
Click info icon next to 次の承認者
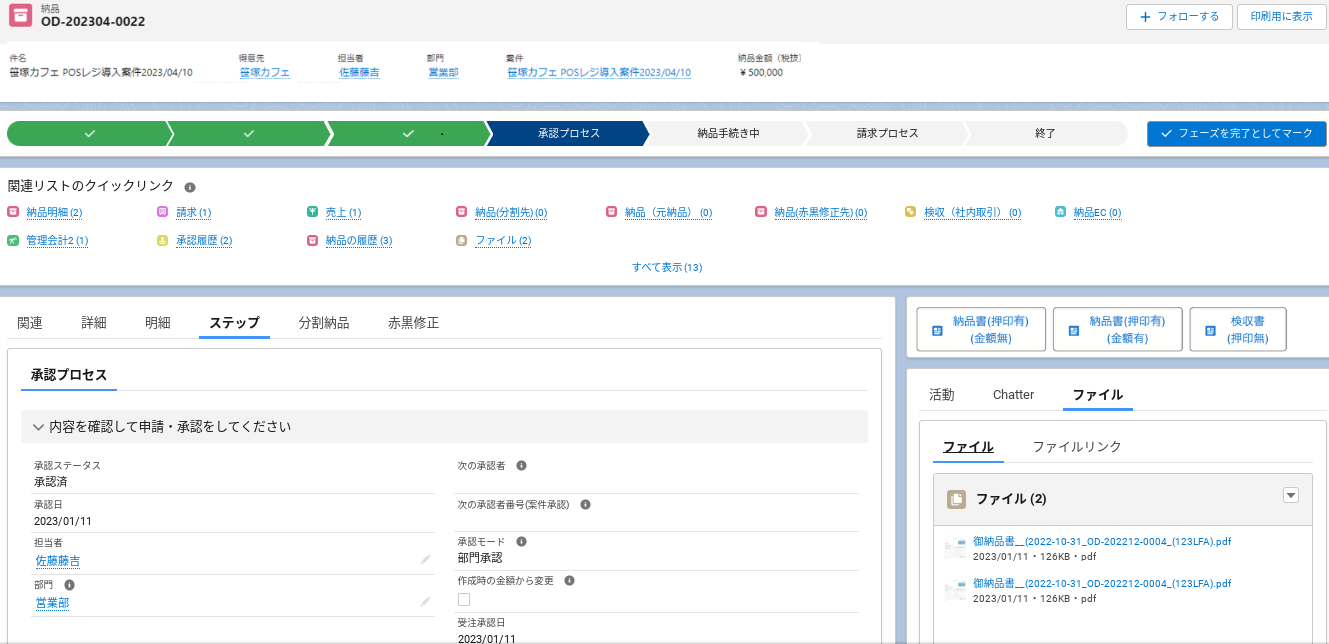point(521,466)
